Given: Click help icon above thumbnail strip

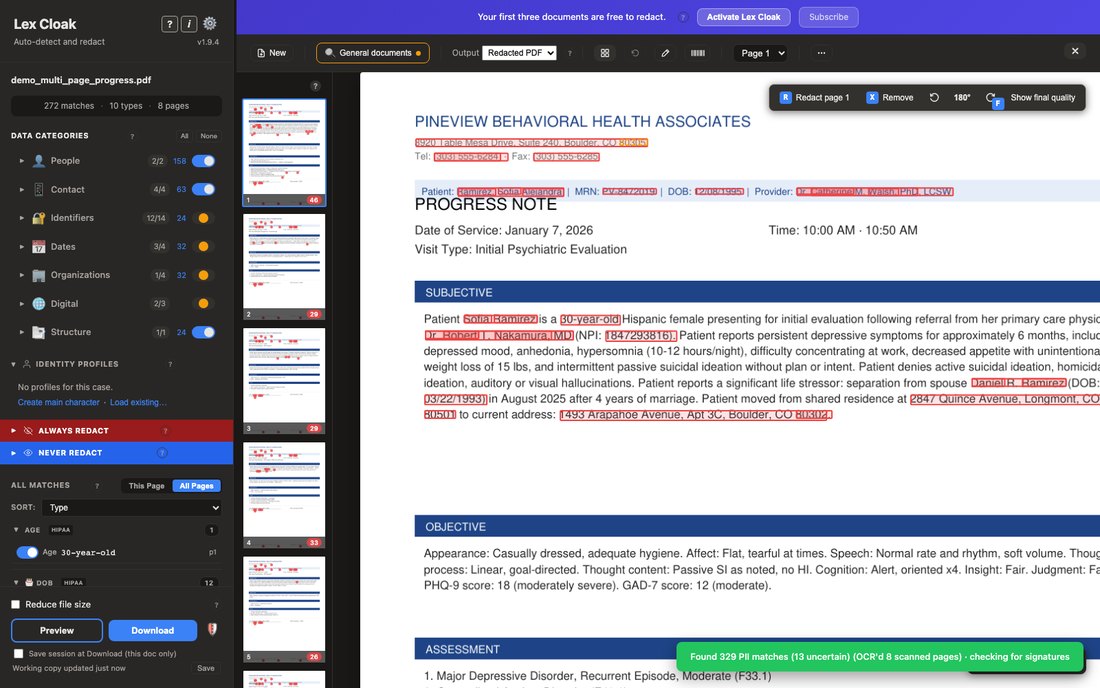Looking at the screenshot, I should (x=316, y=86).
